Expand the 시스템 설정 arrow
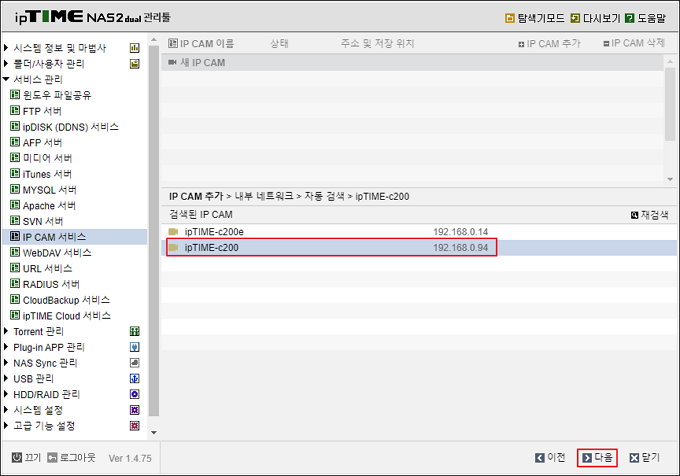 point(6,410)
